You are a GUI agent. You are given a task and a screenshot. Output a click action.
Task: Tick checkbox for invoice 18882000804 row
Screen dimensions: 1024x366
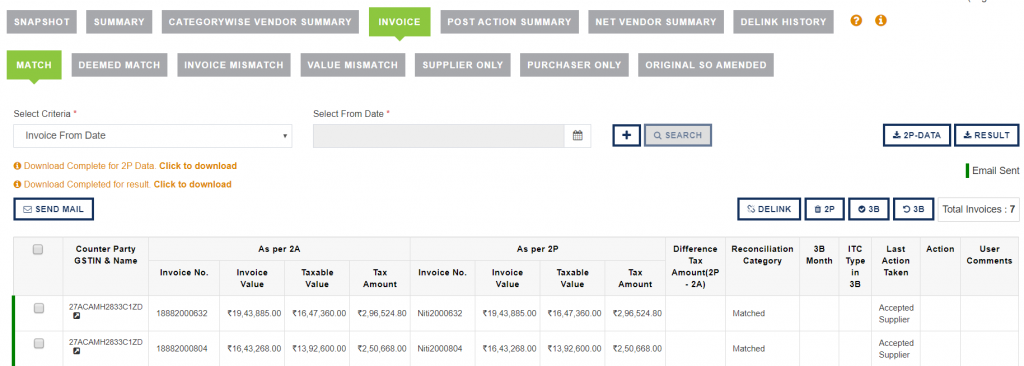pos(39,343)
